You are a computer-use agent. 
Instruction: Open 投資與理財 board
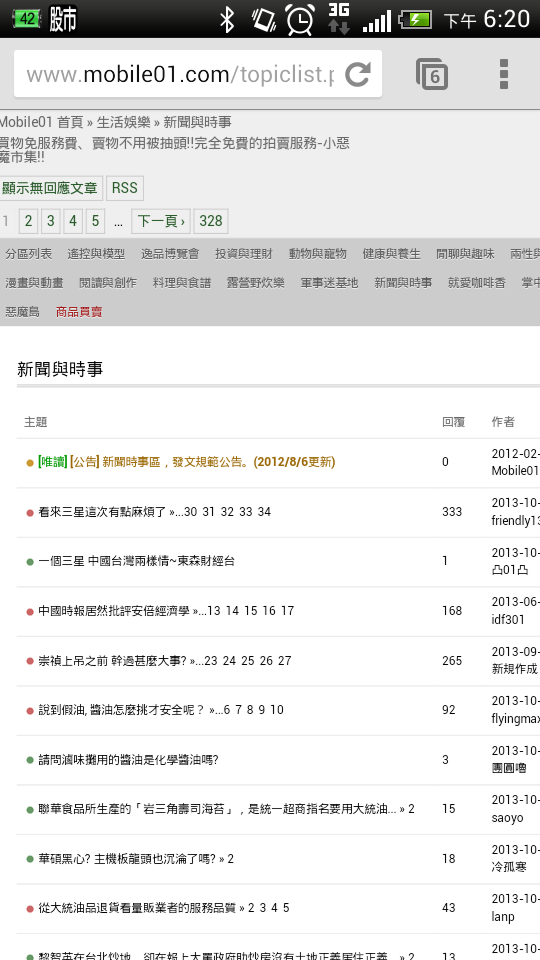pyautogui.click(x=244, y=253)
